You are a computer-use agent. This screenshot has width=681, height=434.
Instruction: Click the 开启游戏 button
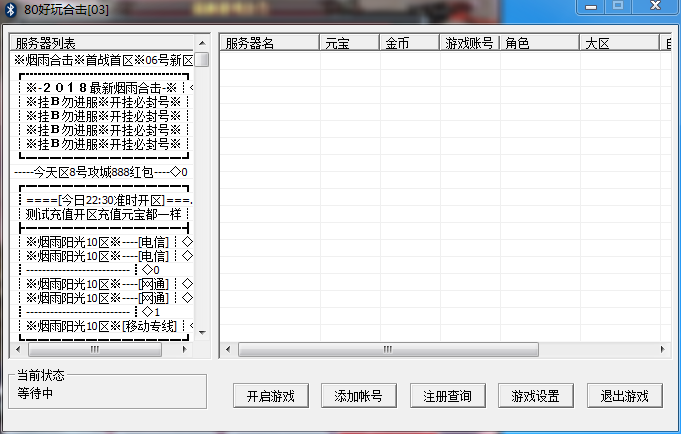pos(271,395)
